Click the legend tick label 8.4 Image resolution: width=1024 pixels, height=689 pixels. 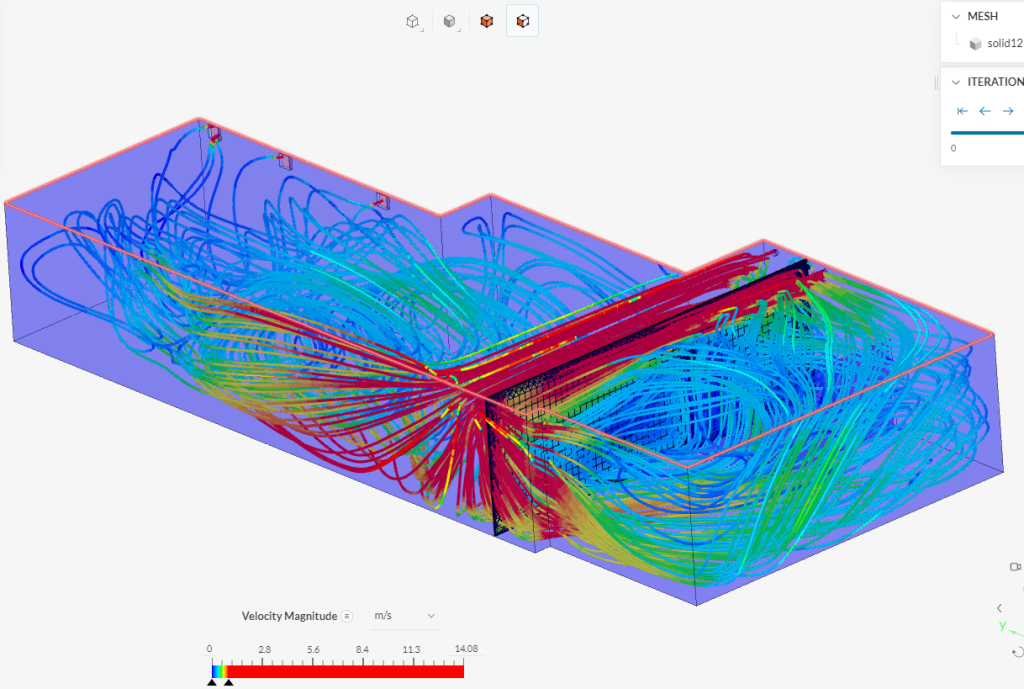[362, 649]
